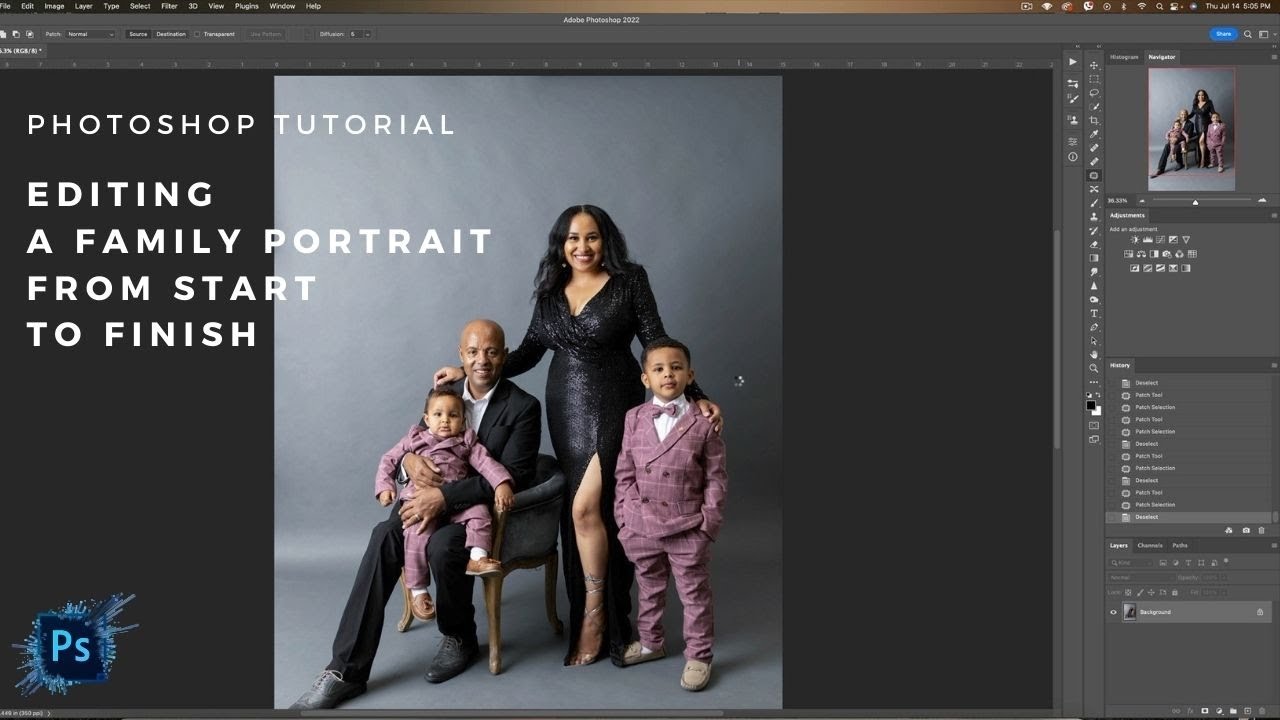Add a layer mask from Layers panel

tap(1205, 711)
